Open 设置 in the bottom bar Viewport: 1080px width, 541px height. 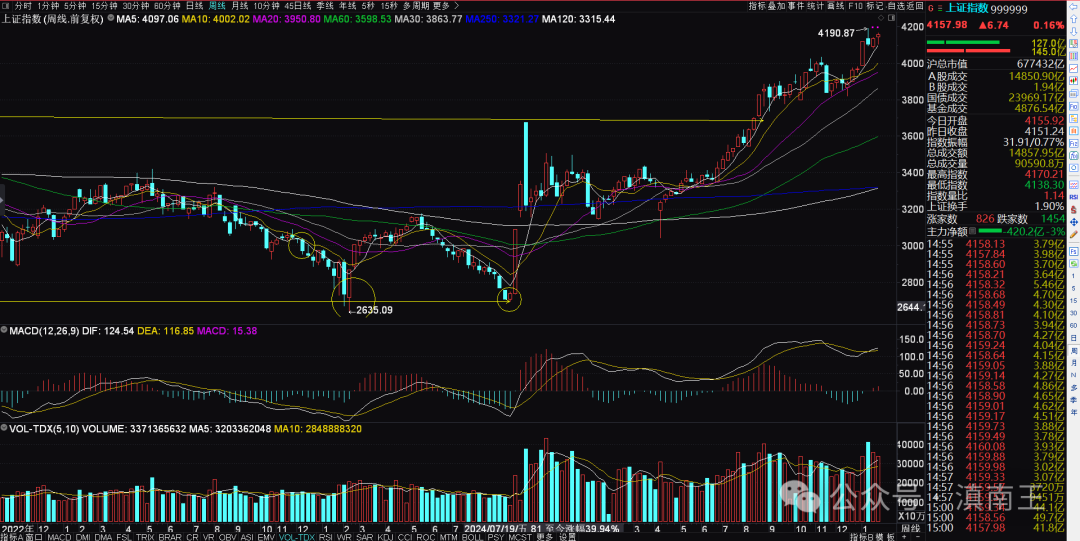(x=566, y=537)
